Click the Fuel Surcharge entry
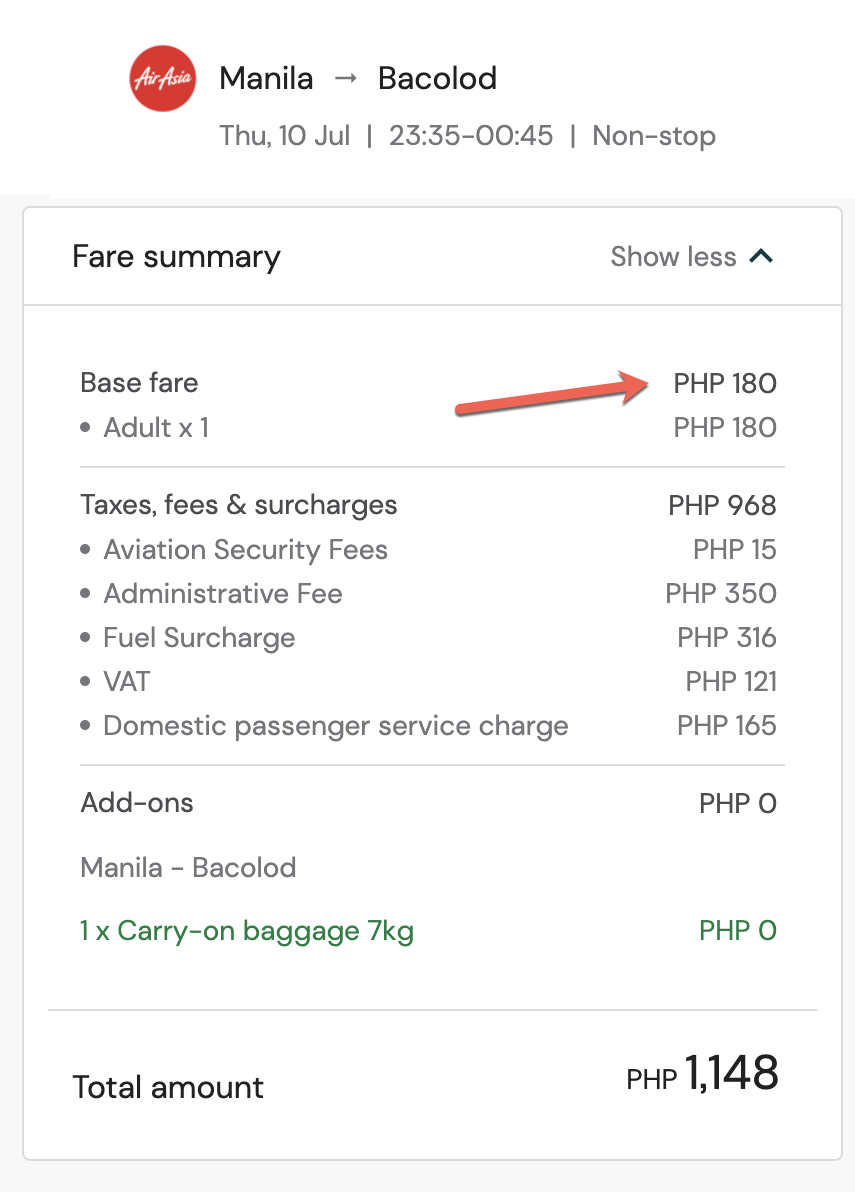 tap(199, 638)
